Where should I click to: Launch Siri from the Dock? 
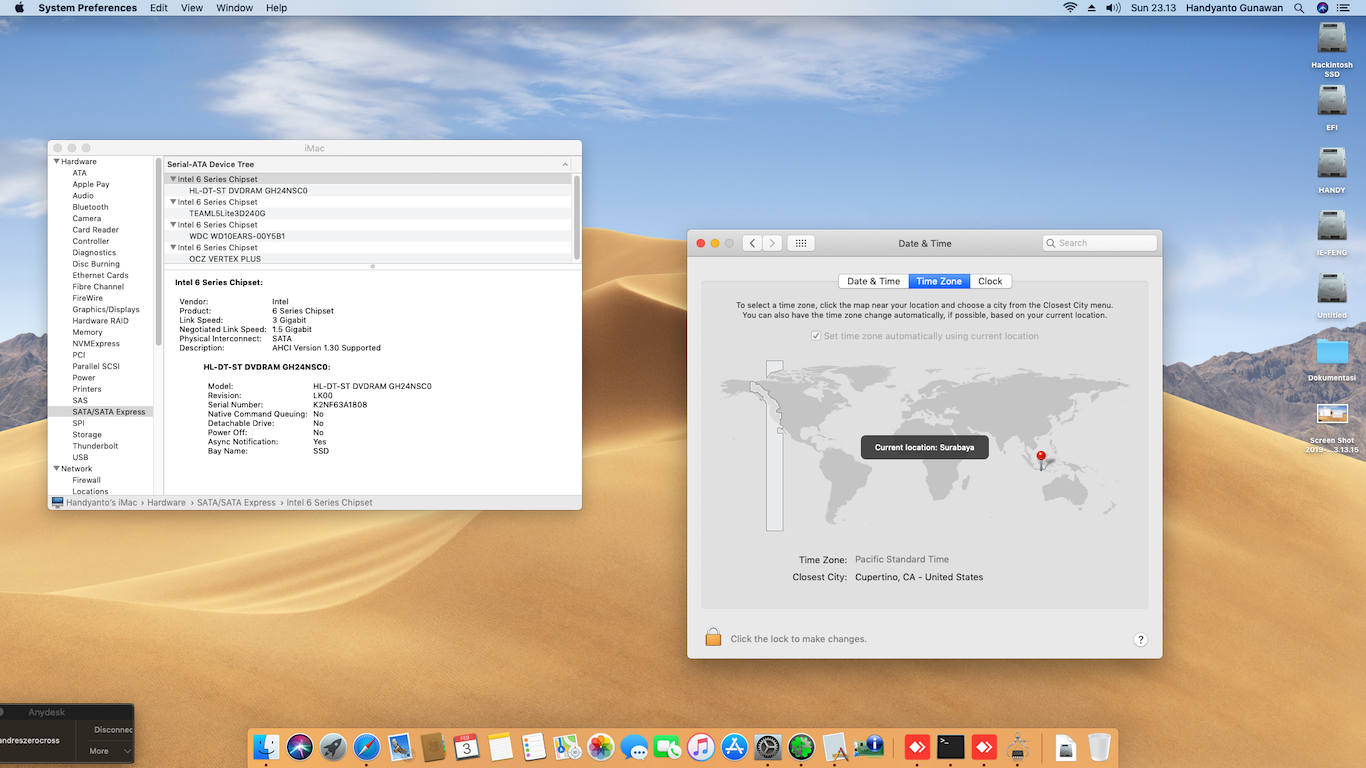coord(300,746)
